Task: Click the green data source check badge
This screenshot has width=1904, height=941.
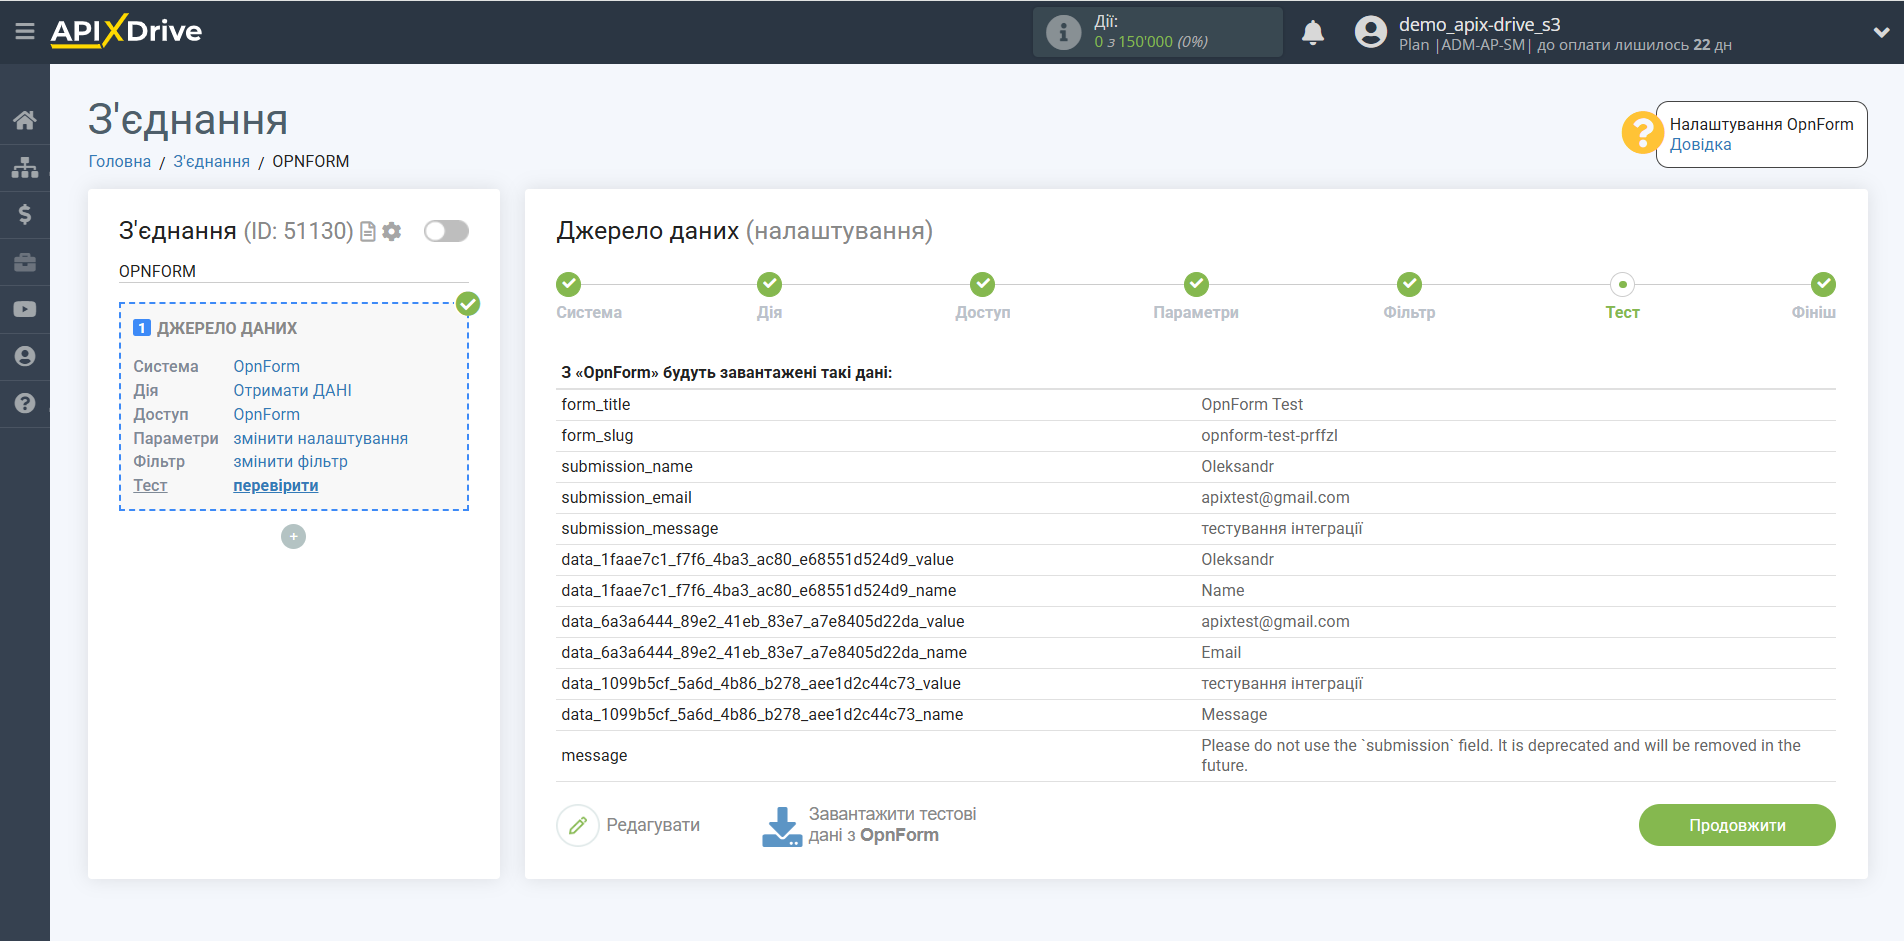Action: 468,303
